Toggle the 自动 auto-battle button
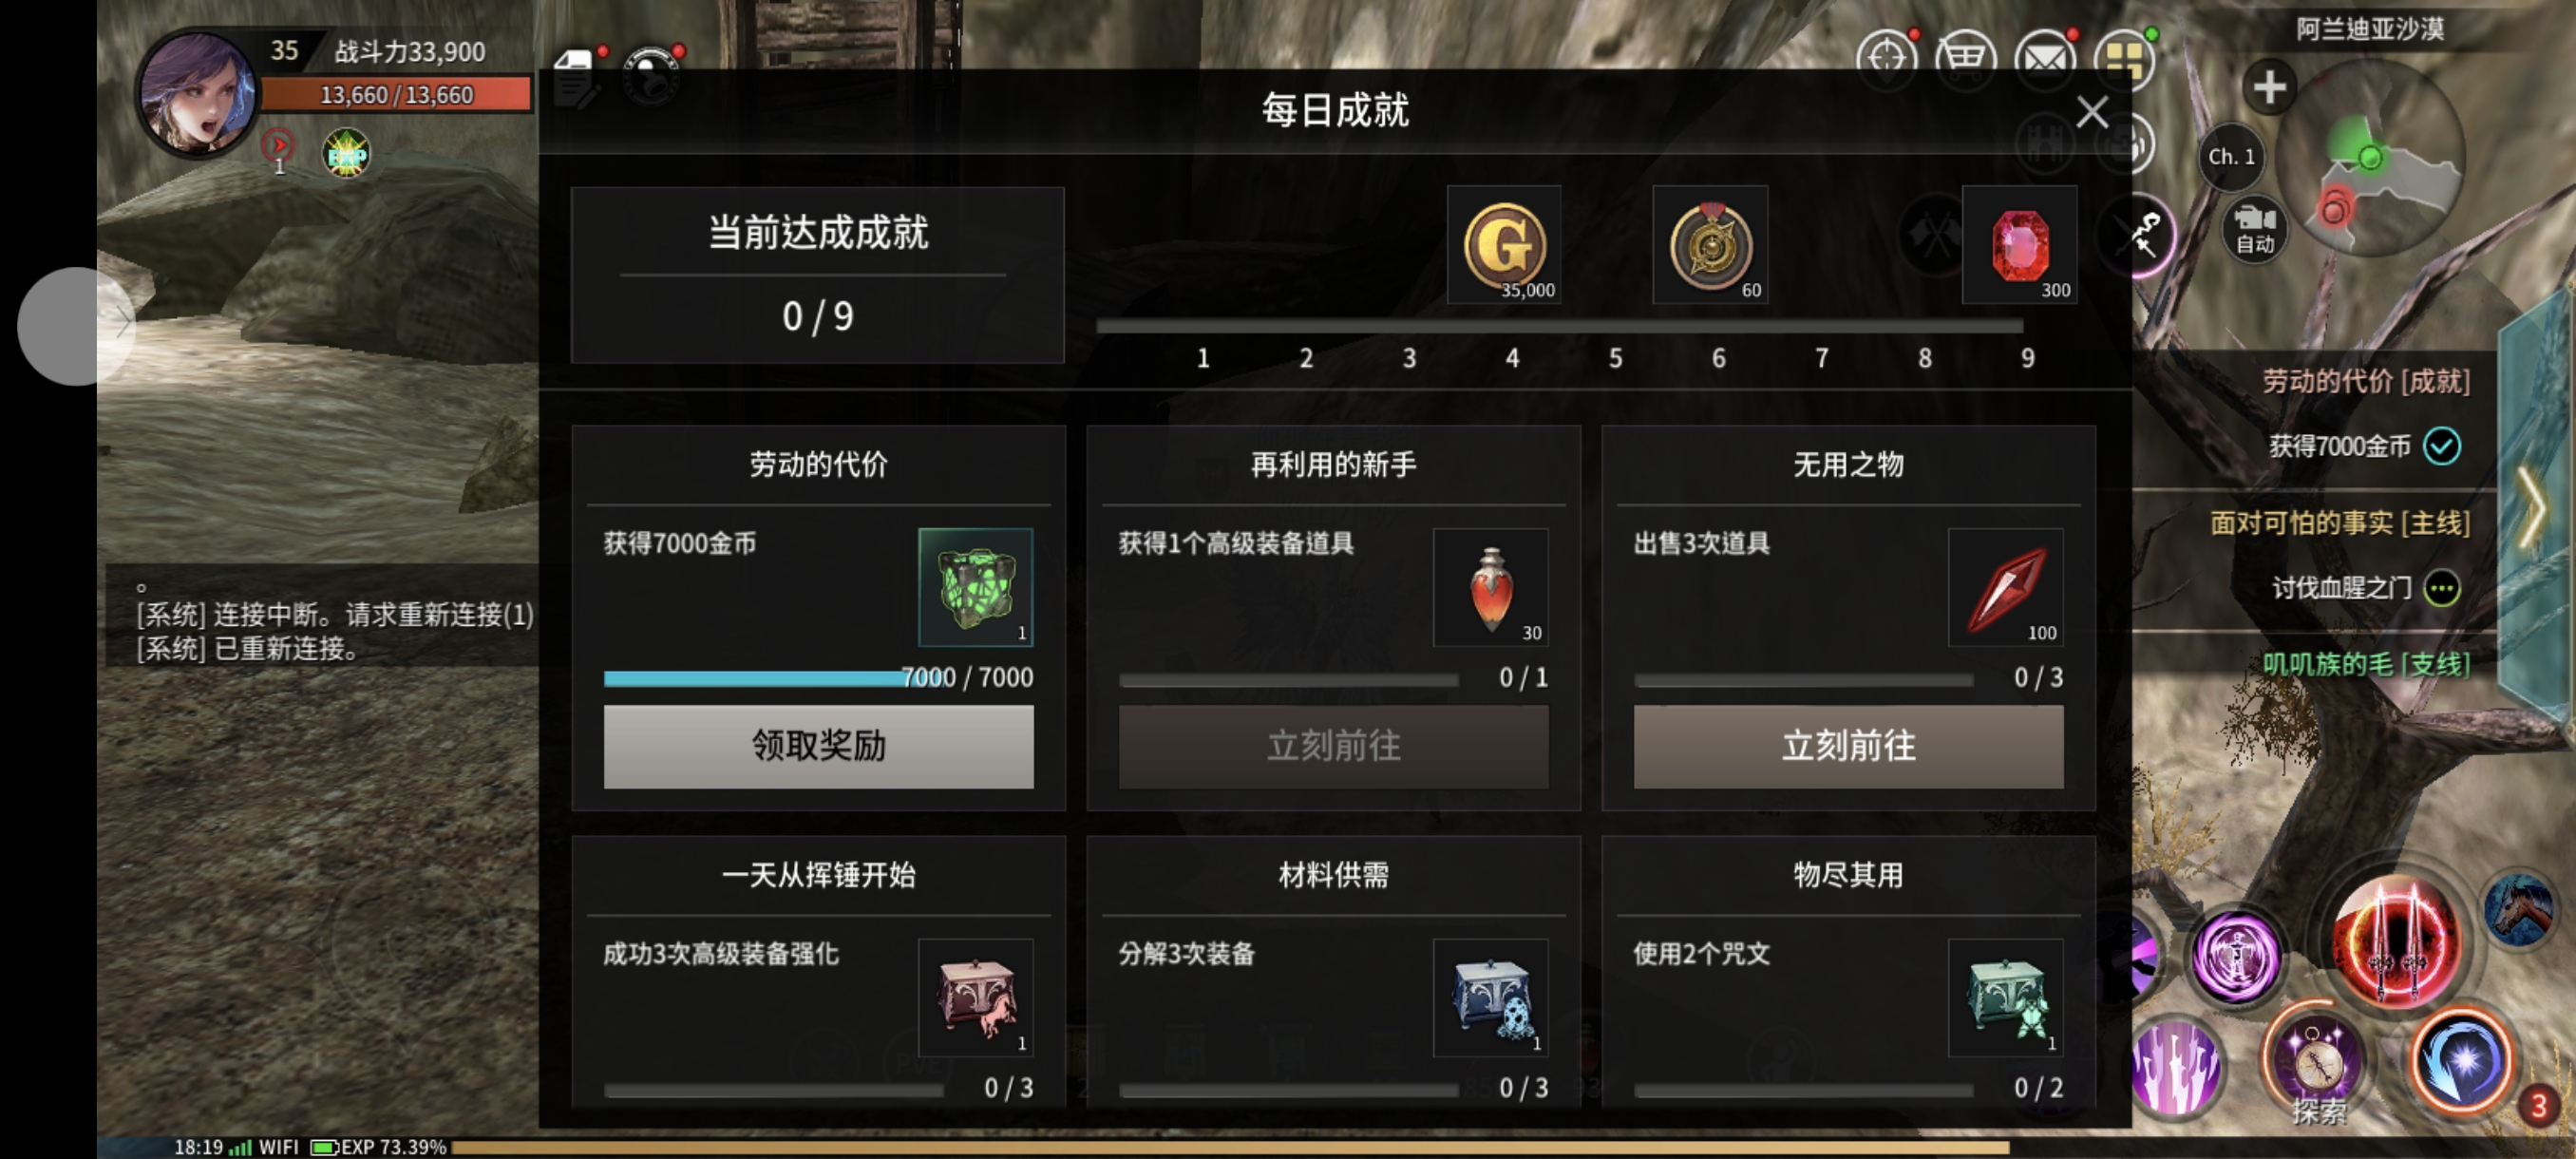The image size is (2576, 1159). [x=2254, y=230]
